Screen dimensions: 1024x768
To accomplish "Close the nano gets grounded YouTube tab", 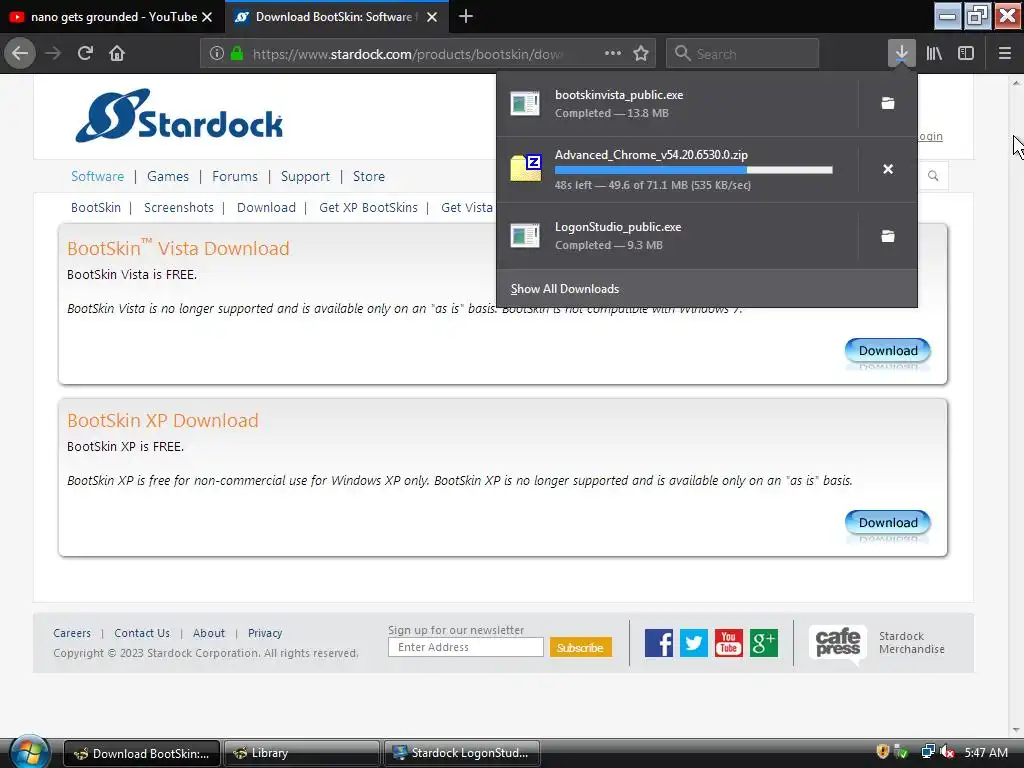I will [x=207, y=17].
